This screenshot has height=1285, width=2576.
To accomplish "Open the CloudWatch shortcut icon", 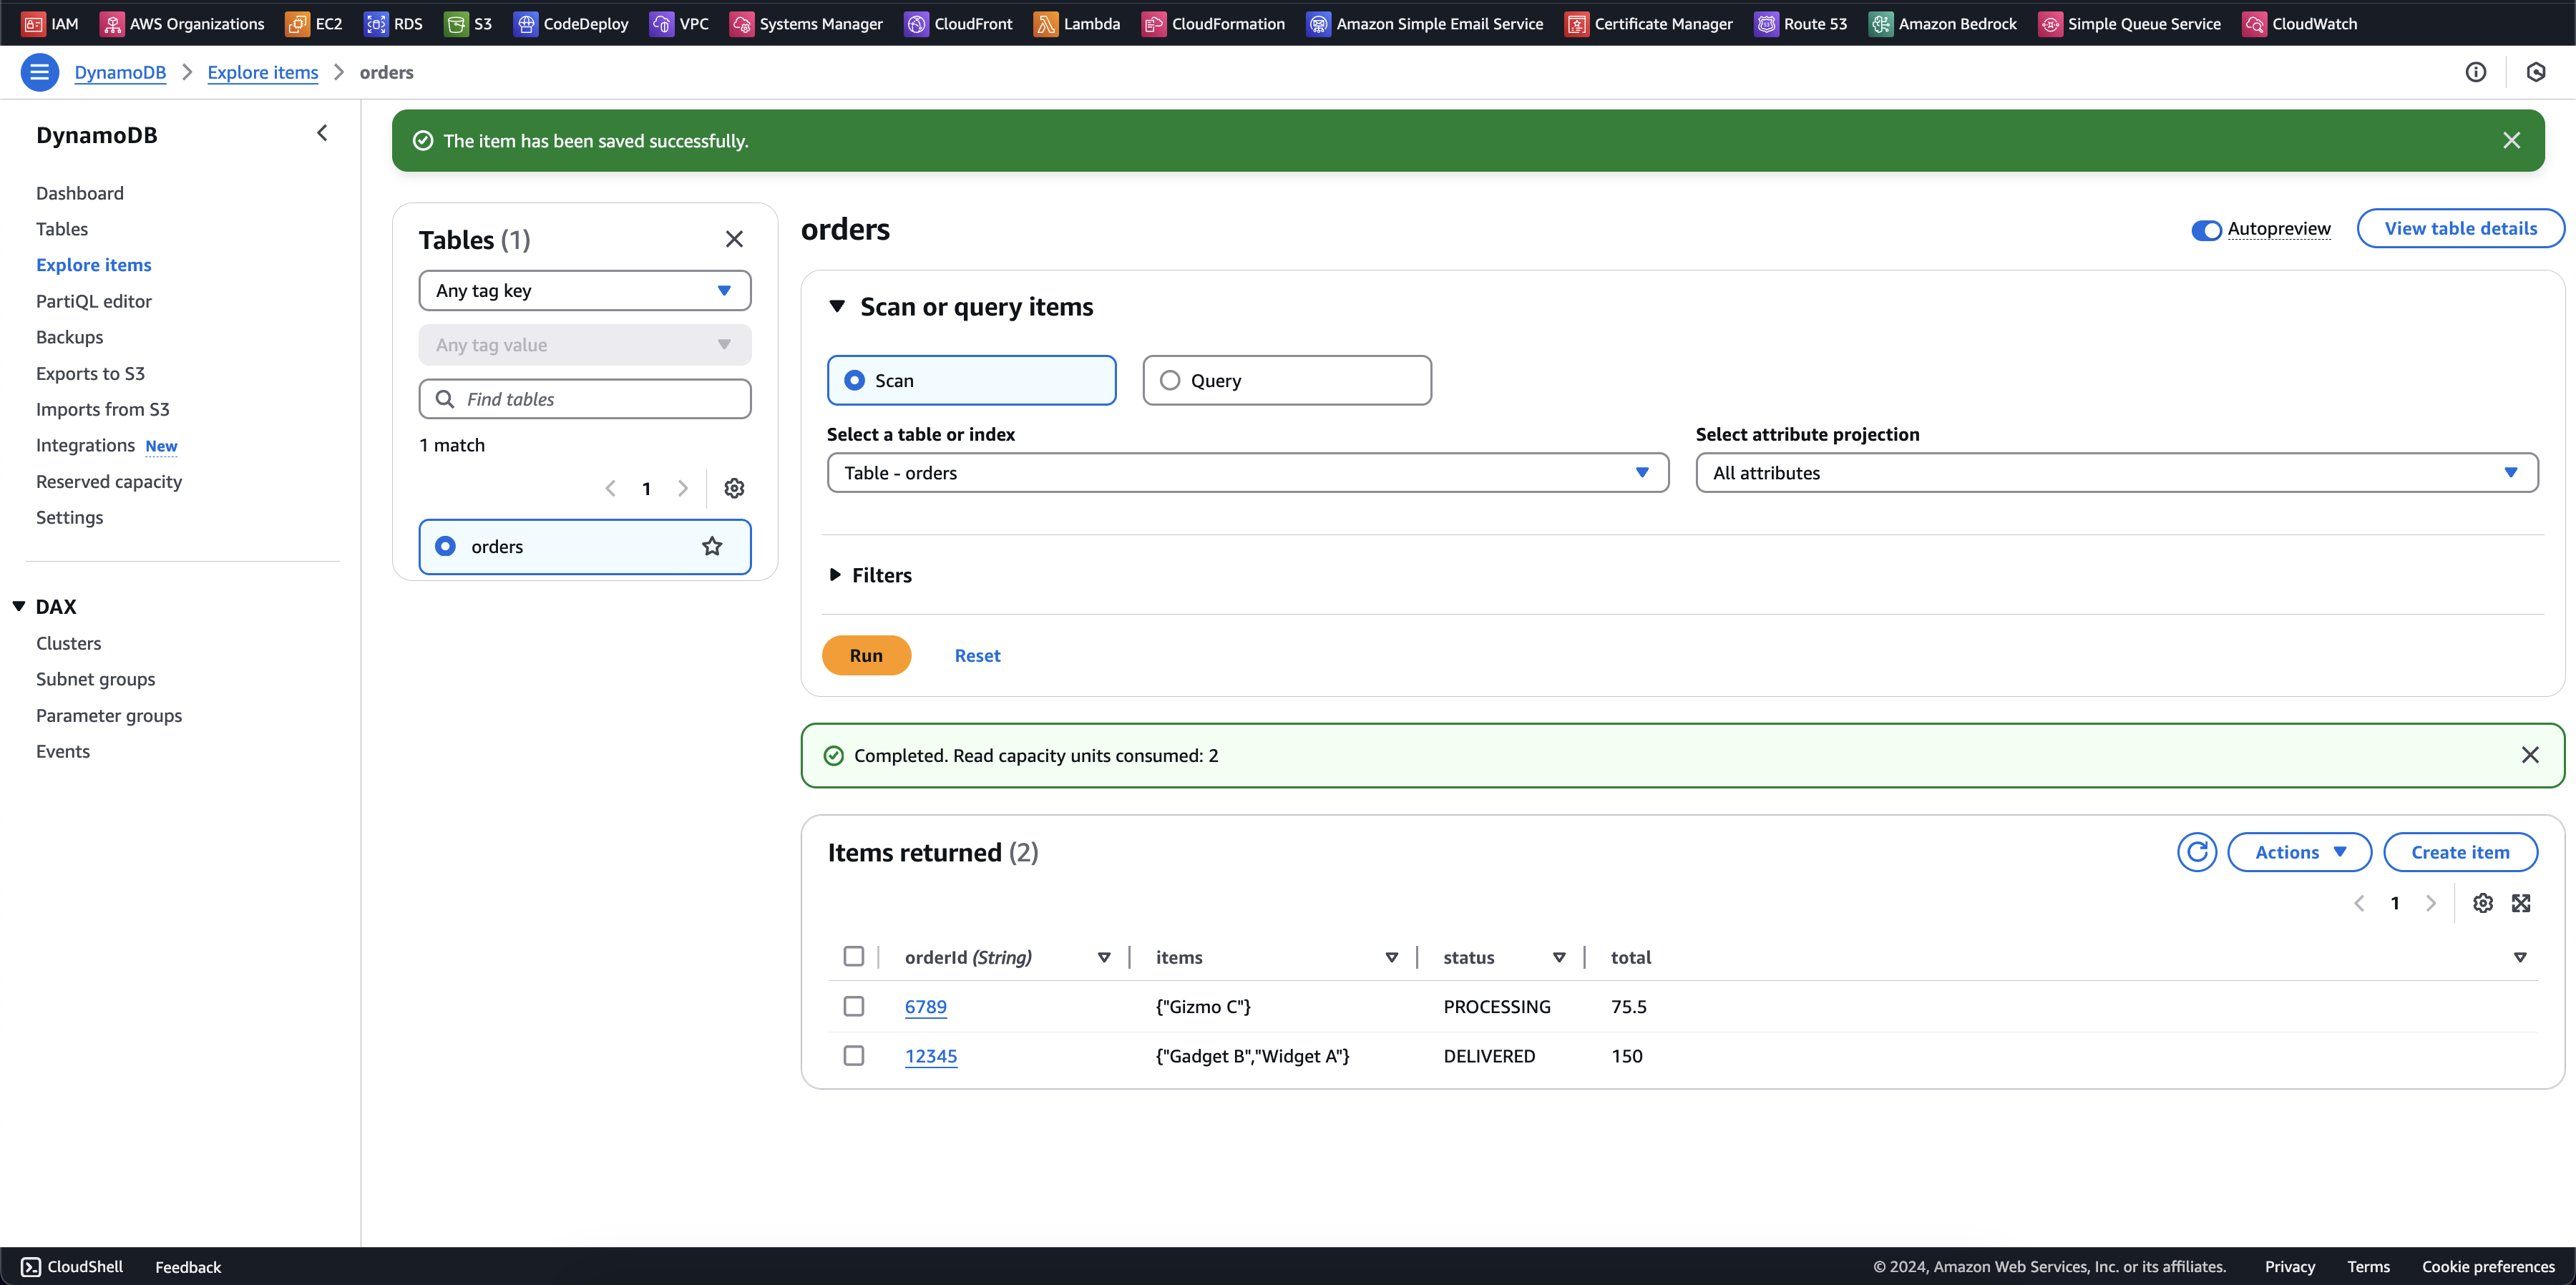I will point(2254,23).
